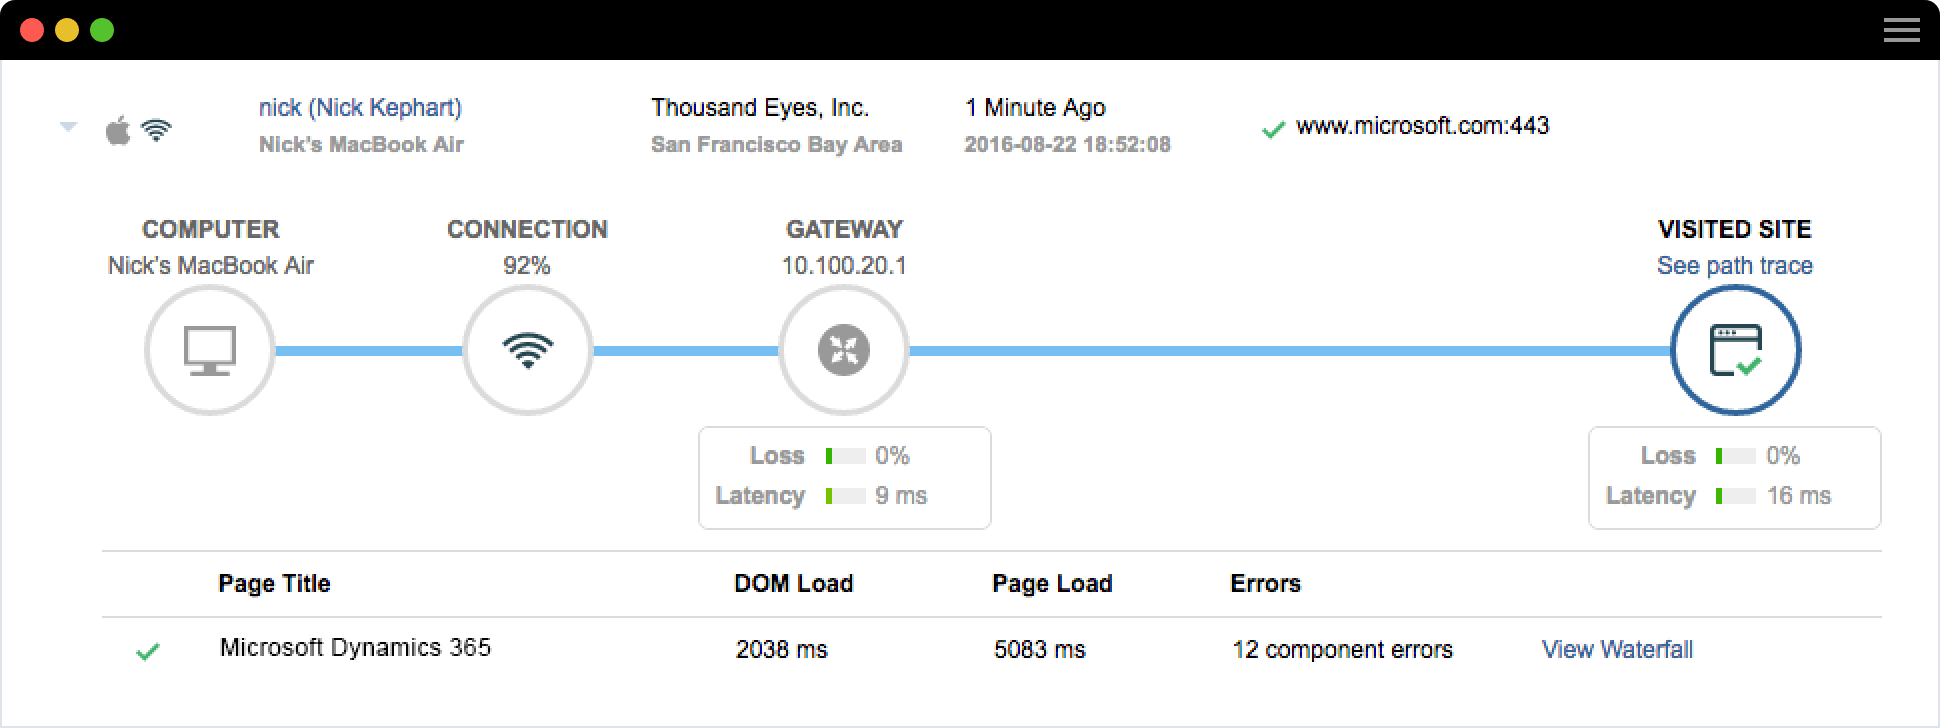This screenshot has width=1940, height=728.
Task: Click the Page Load column header
Action: click(x=1052, y=584)
